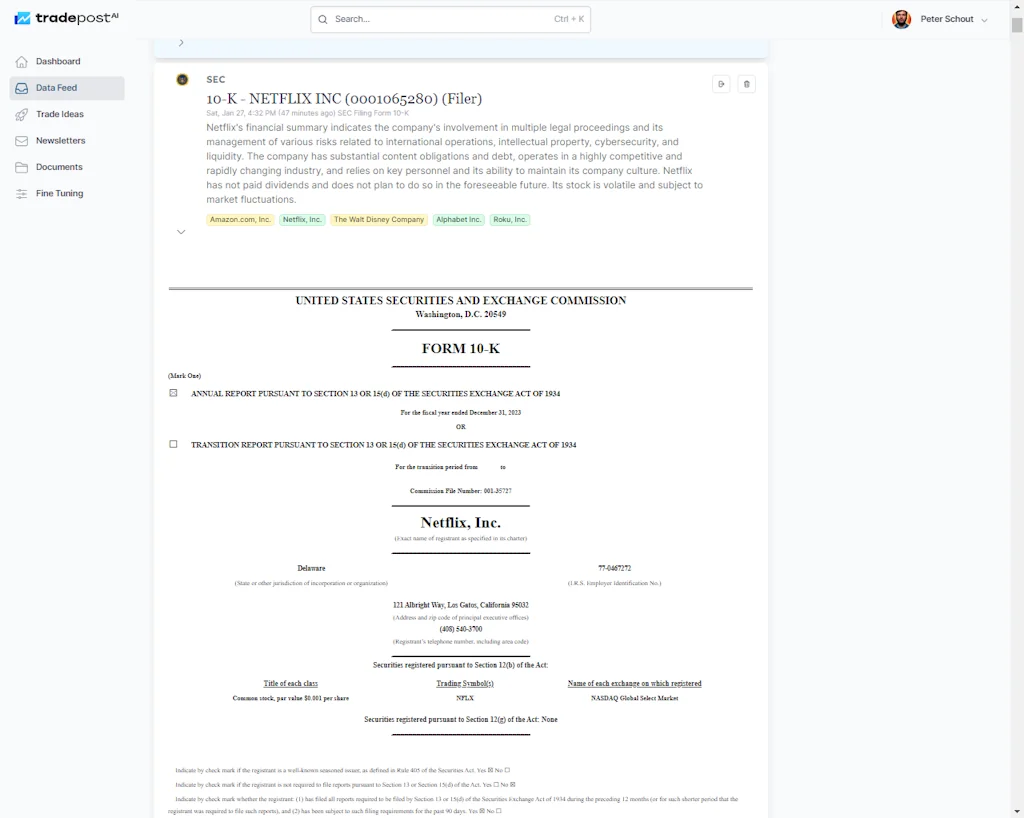Click the Fine Tuning sliders icon

(x=22, y=193)
